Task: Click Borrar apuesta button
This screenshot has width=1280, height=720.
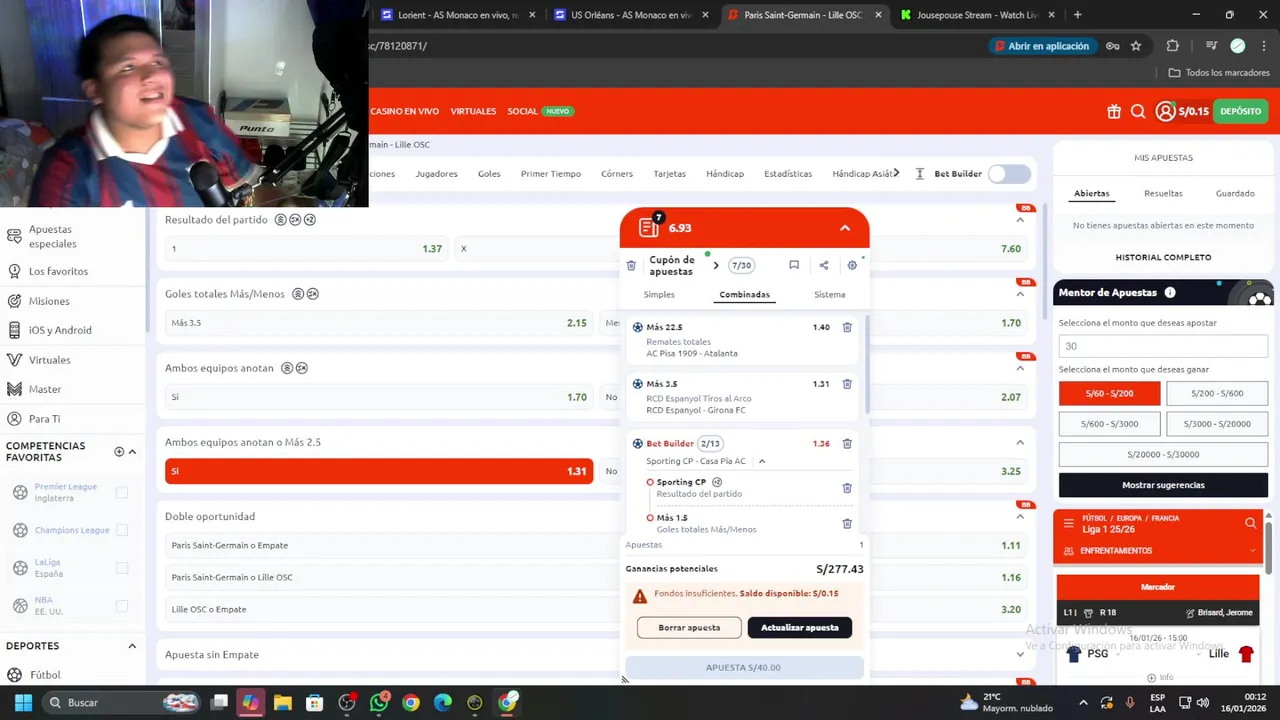Action: tap(689, 628)
